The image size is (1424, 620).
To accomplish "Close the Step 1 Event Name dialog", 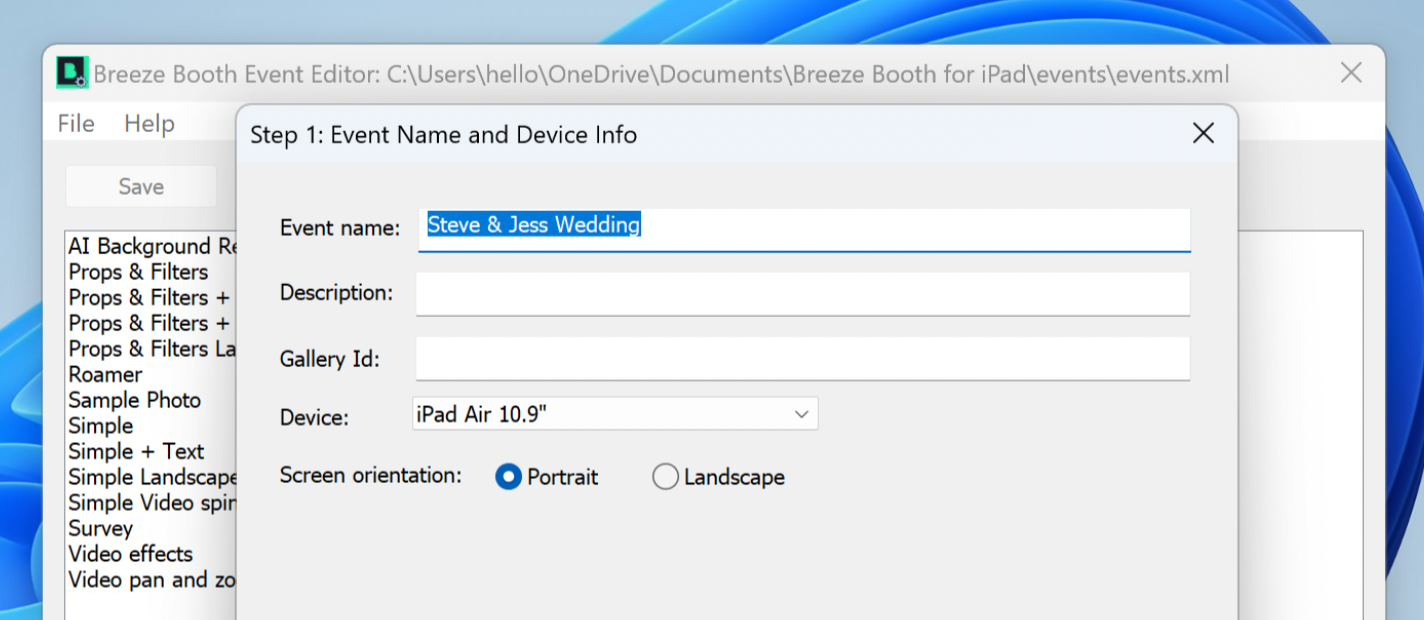I will (1203, 134).
